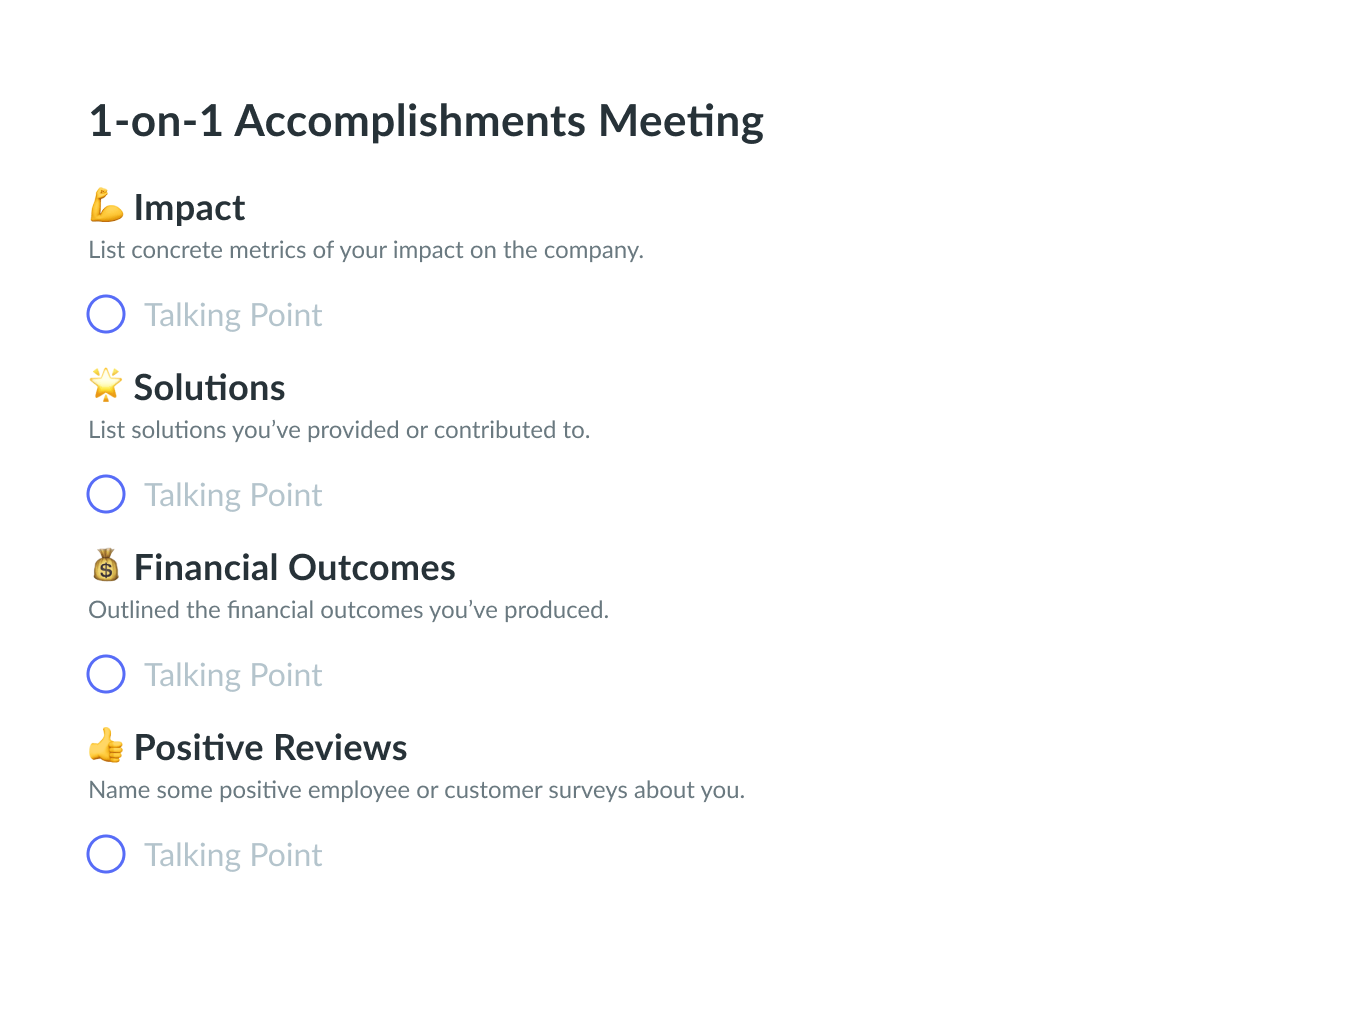Click the "Name some positive employee" description
Viewport: 1368px width, 1024px height.
[x=416, y=790]
